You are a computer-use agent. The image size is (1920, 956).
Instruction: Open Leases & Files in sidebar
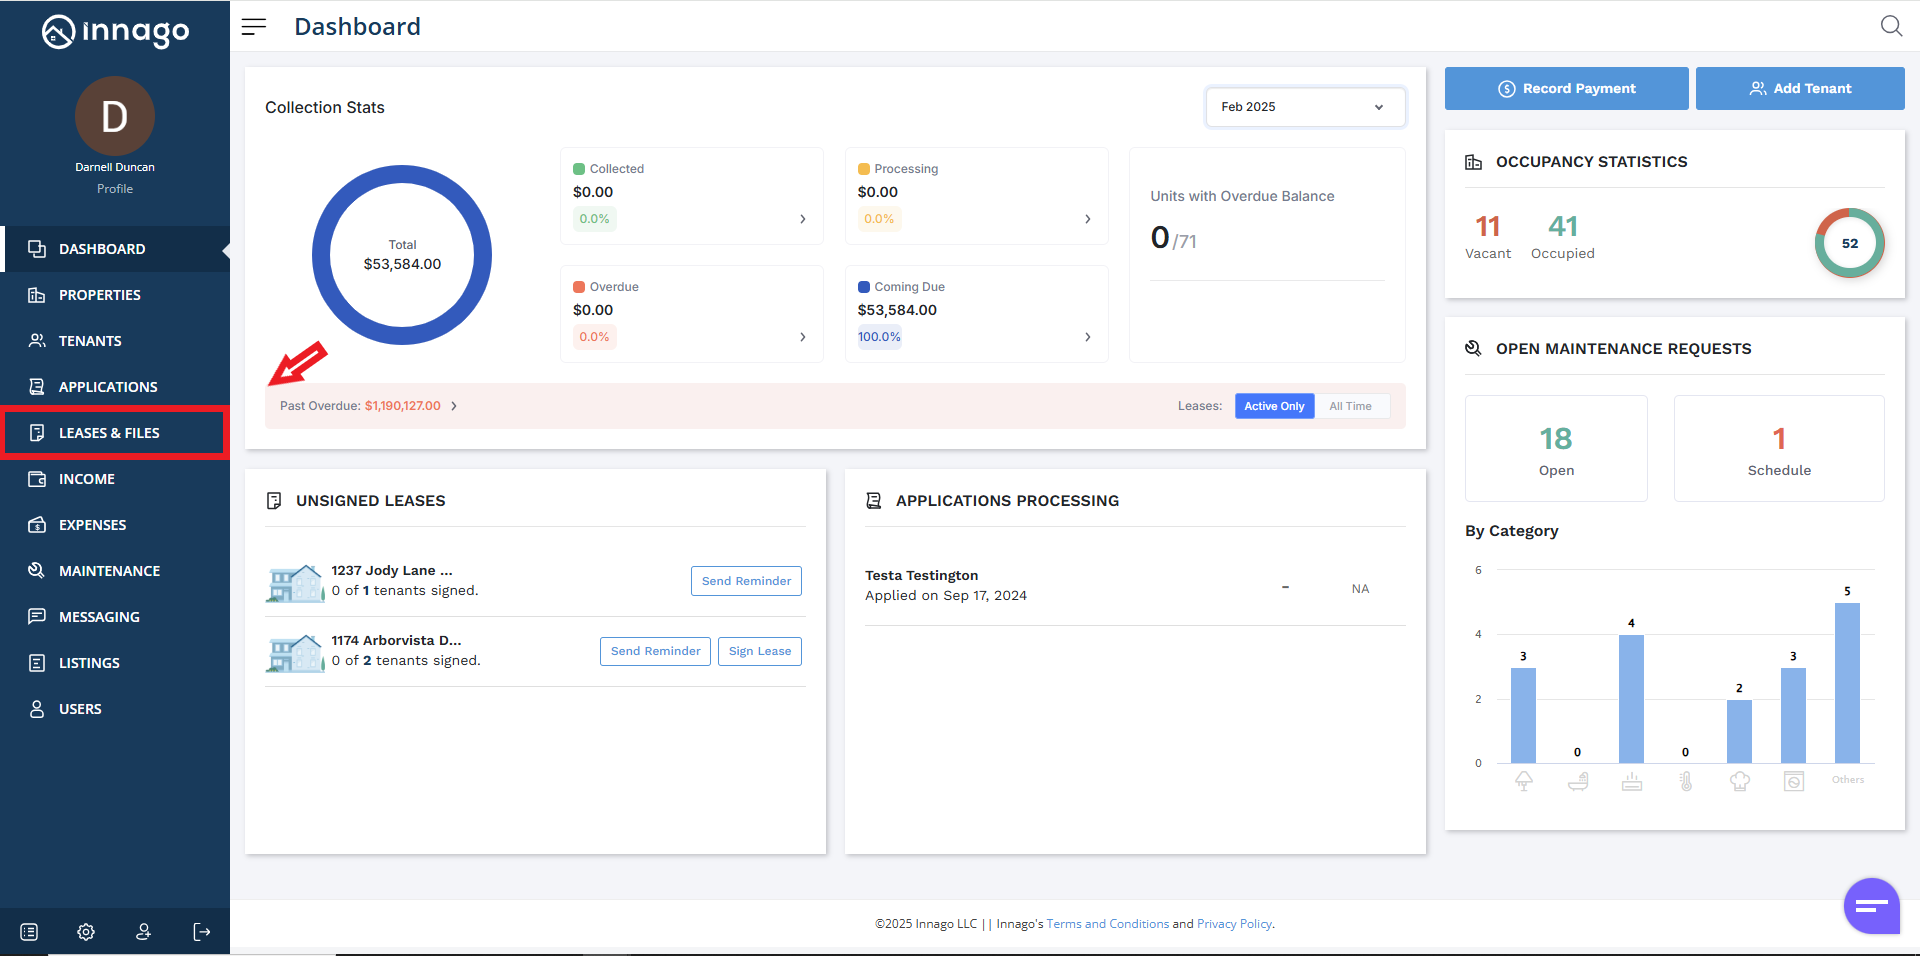pyautogui.click(x=109, y=433)
